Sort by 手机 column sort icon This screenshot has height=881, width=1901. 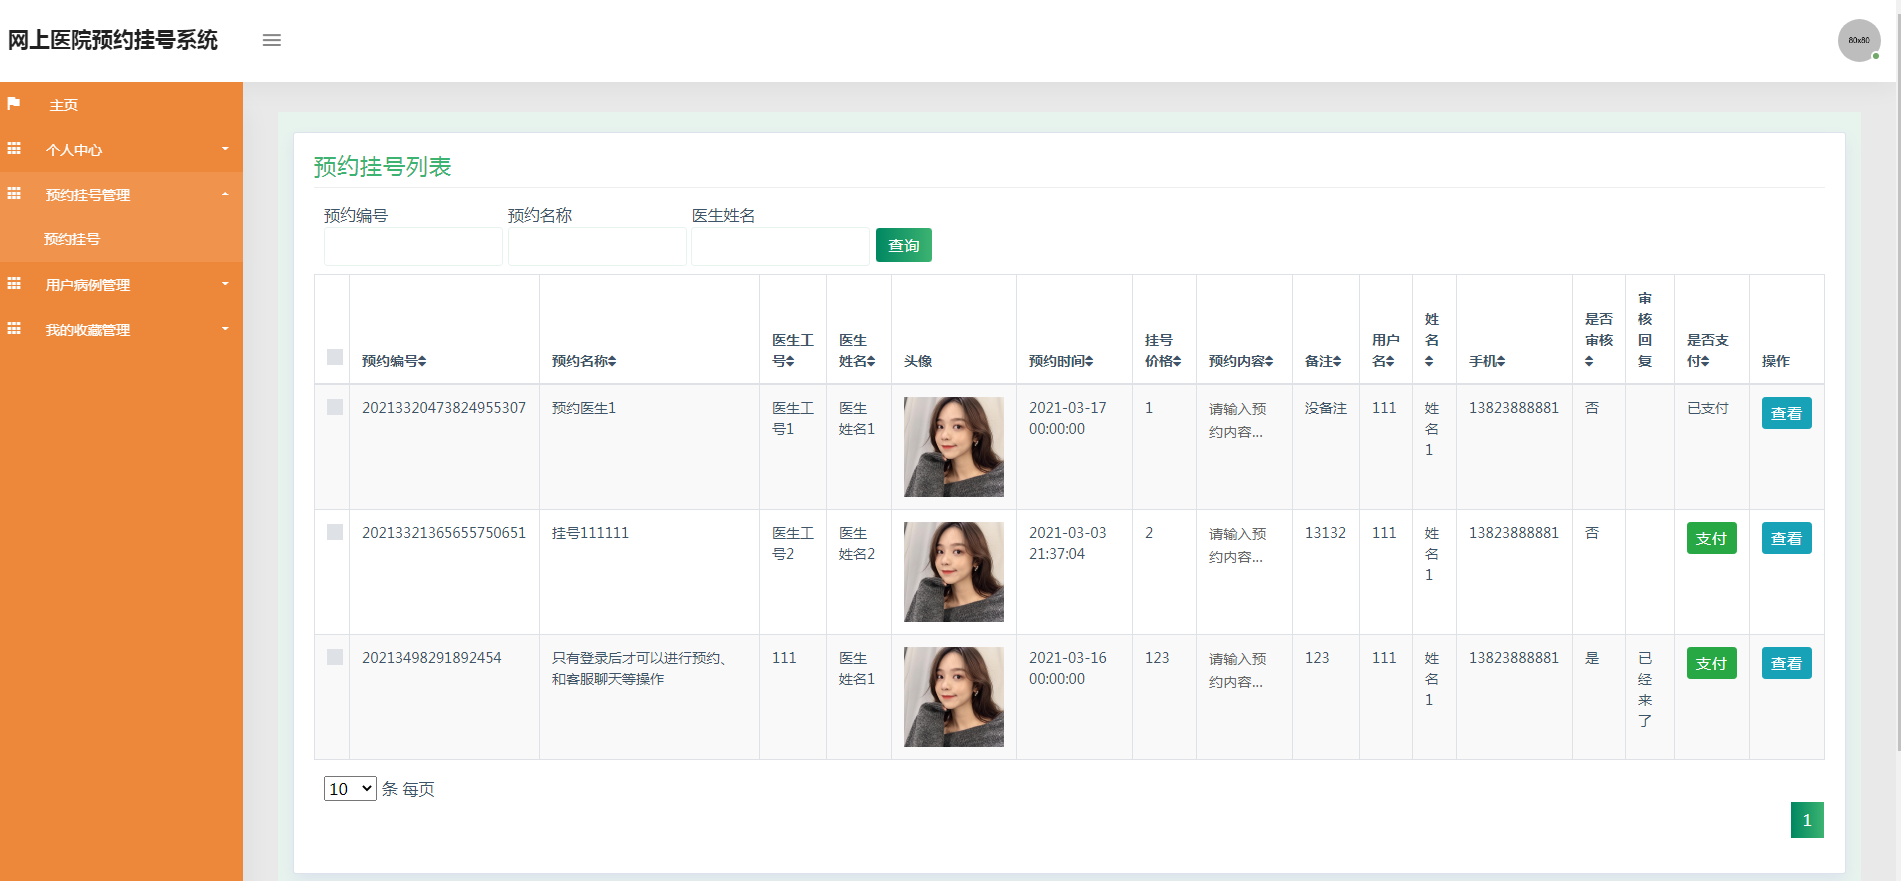1501,361
